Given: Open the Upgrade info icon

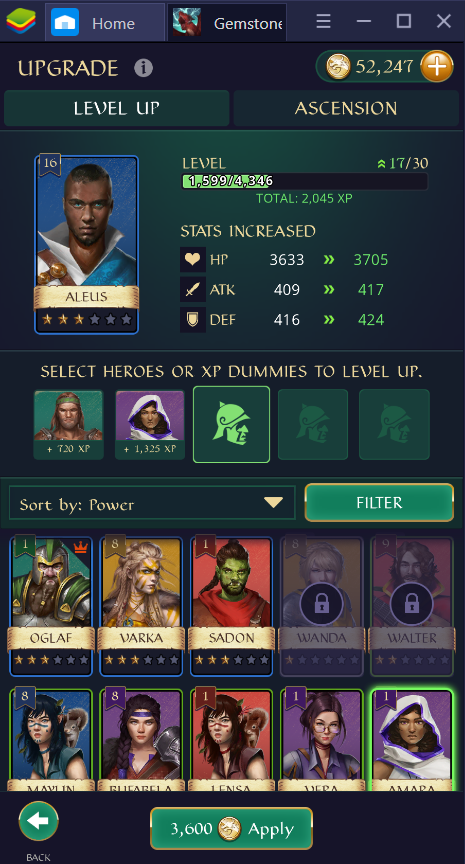Looking at the screenshot, I should [143, 68].
